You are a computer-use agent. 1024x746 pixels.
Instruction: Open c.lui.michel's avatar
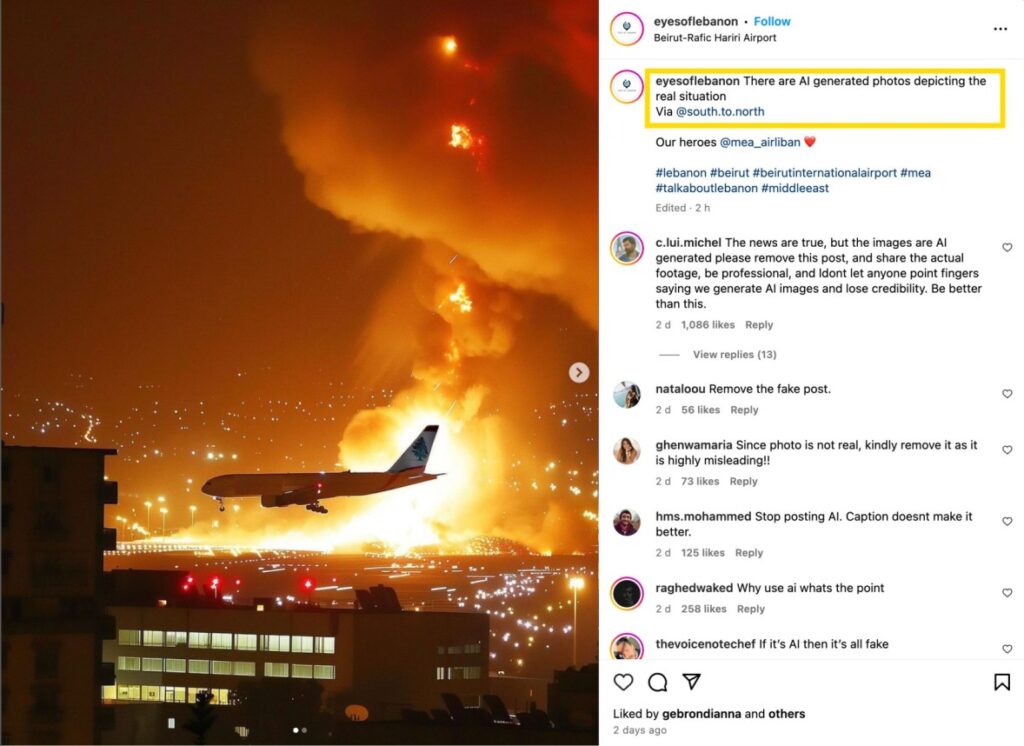[x=627, y=248]
